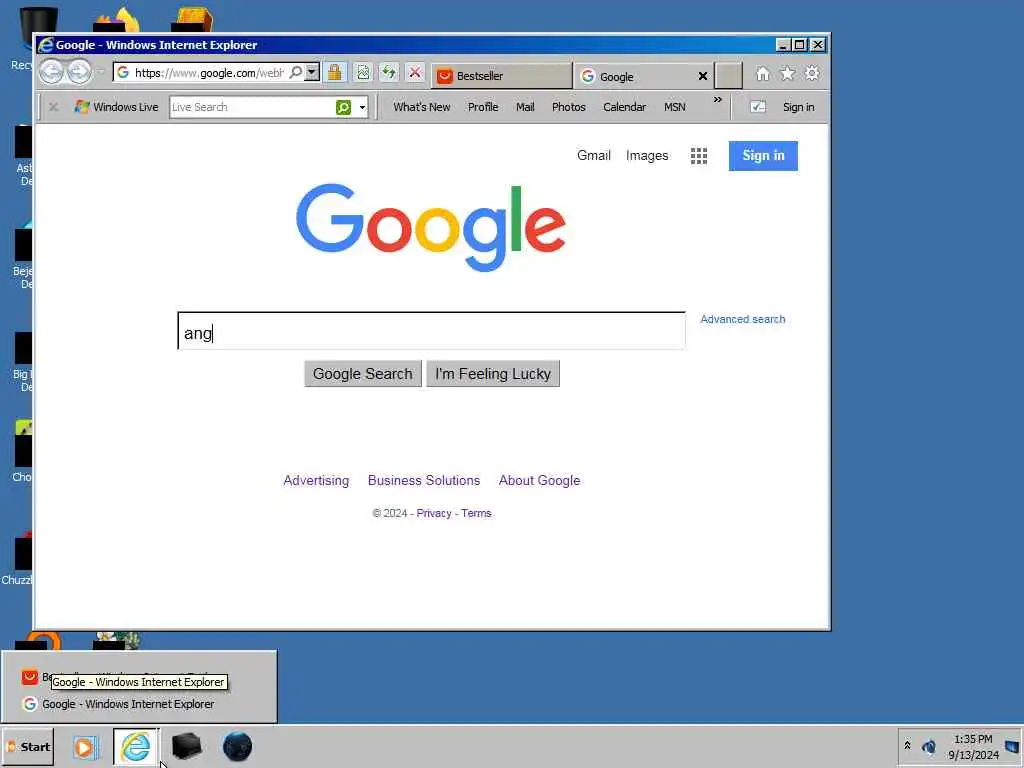1024x768 pixels.
Task: Click the red Stop loading icon
Action: tap(415, 72)
